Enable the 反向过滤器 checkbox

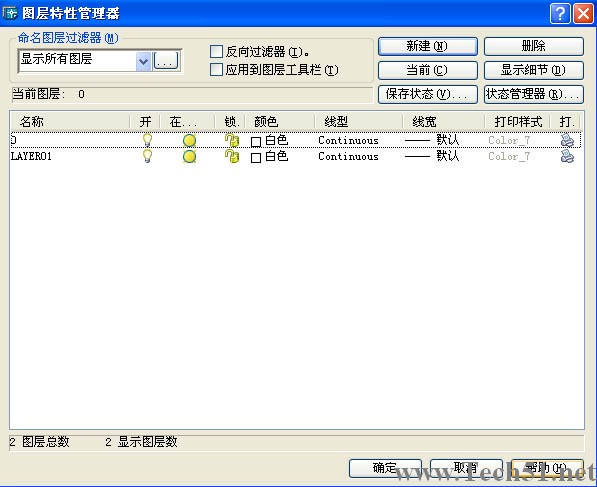216,51
